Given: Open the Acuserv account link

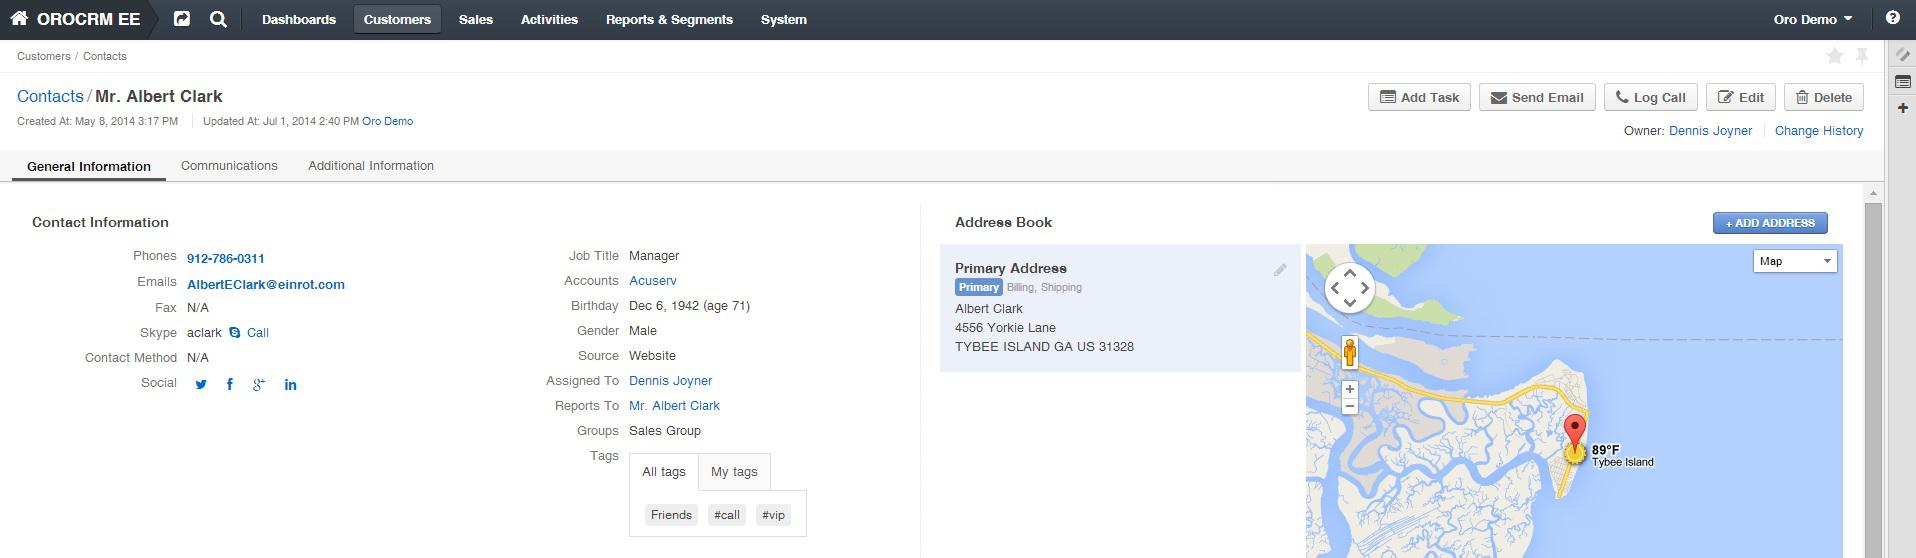Looking at the screenshot, I should click(653, 281).
